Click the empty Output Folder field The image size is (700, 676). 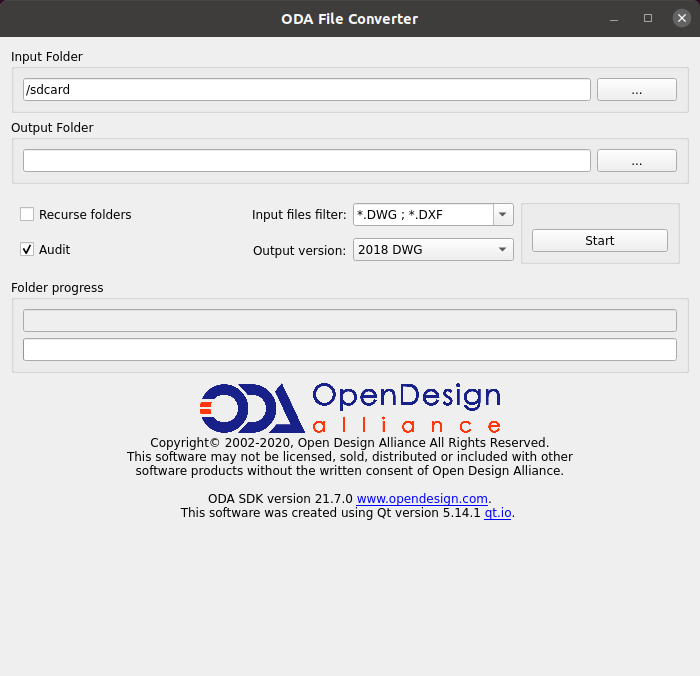(x=307, y=161)
